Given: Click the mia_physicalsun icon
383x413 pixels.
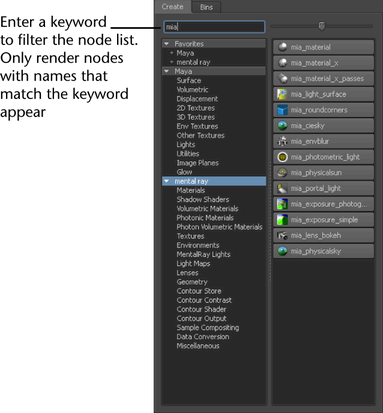Looking at the screenshot, I should coord(282,173).
